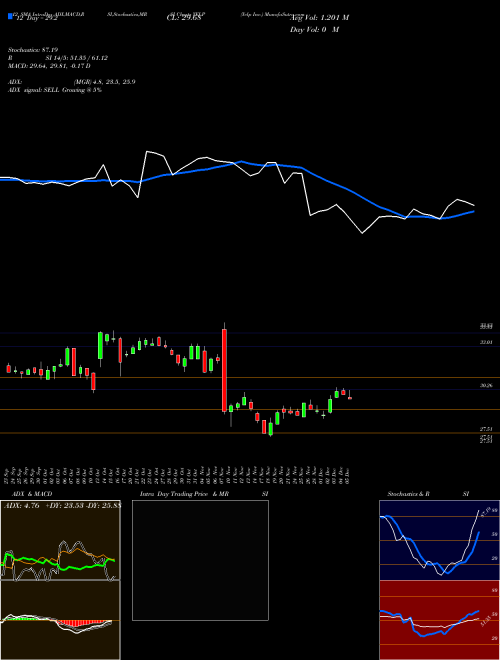Screen dimensions: 500x660
Task: Click 'ADX: 4.76 +DY: 23.53 -DY: 25.85' header
Action: 62,505
